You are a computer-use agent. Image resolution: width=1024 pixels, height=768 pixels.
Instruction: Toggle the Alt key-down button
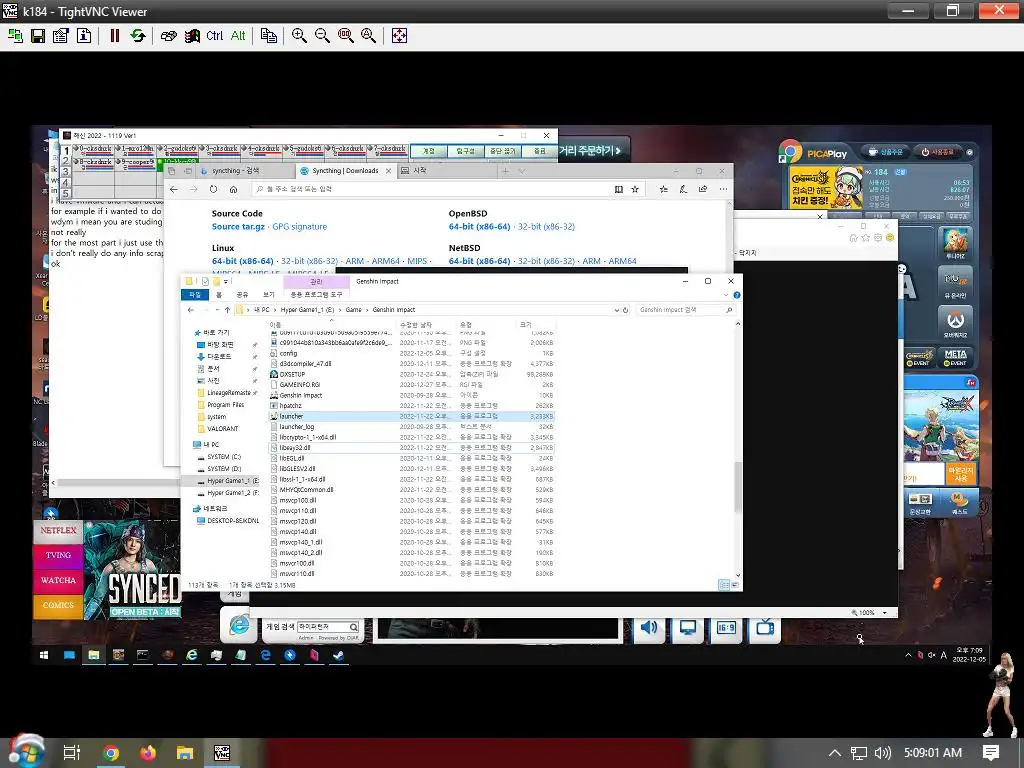coord(238,36)
